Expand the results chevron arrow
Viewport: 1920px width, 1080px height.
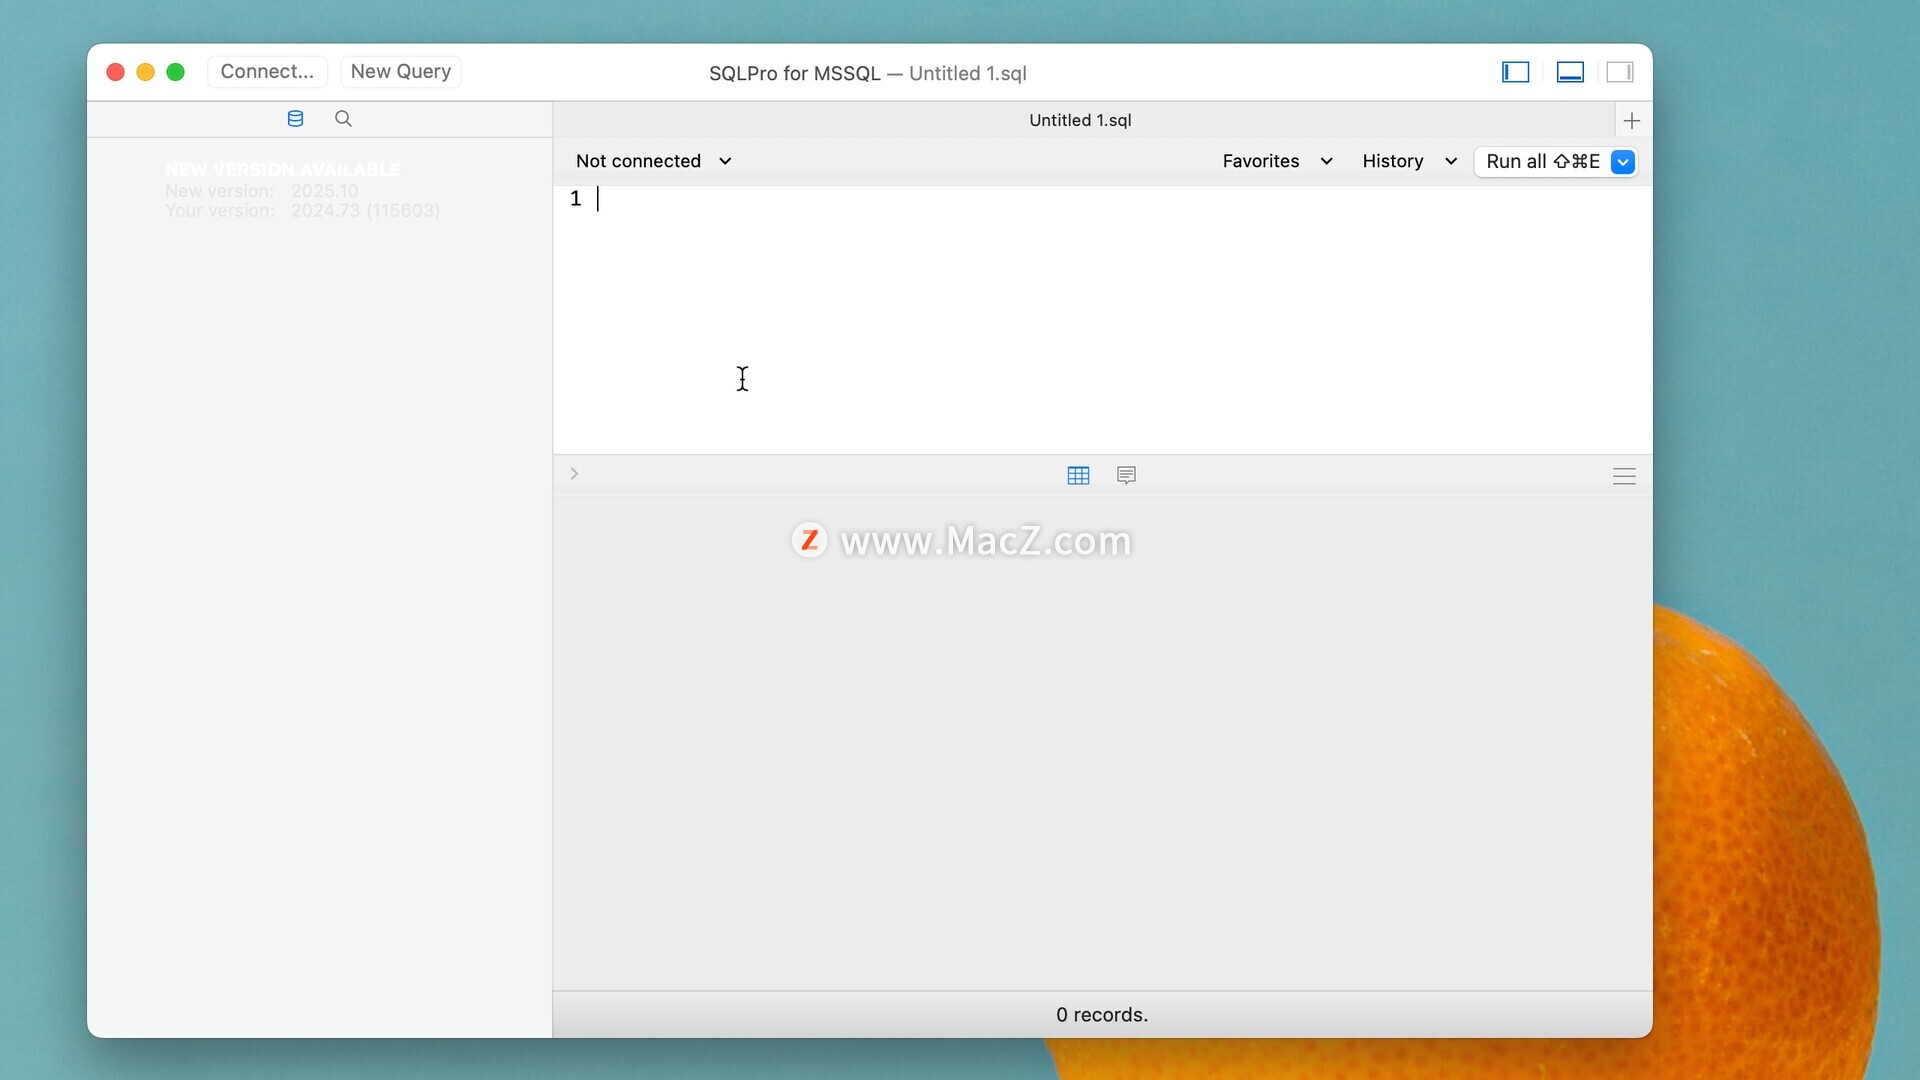(x=574, y=474)
